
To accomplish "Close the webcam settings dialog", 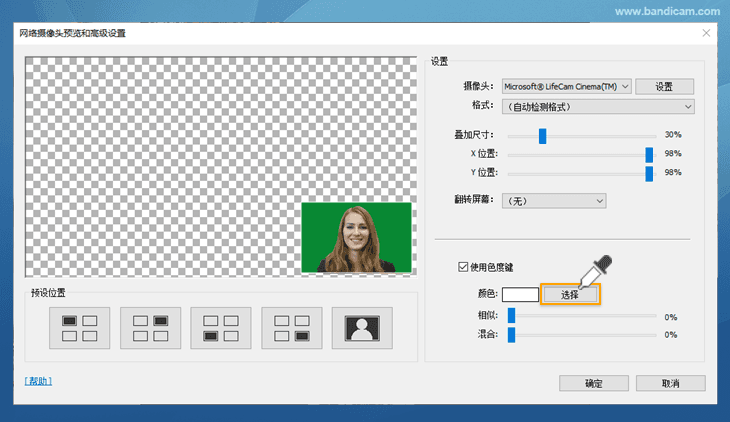I will coord(706,33).
